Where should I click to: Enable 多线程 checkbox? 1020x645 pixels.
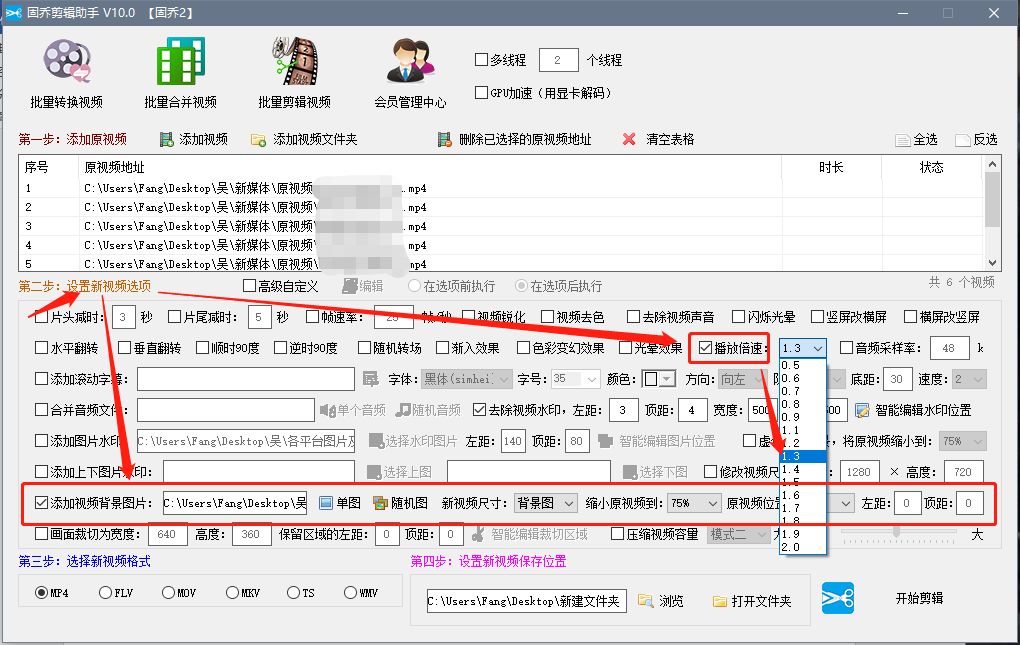coord(481,60)
